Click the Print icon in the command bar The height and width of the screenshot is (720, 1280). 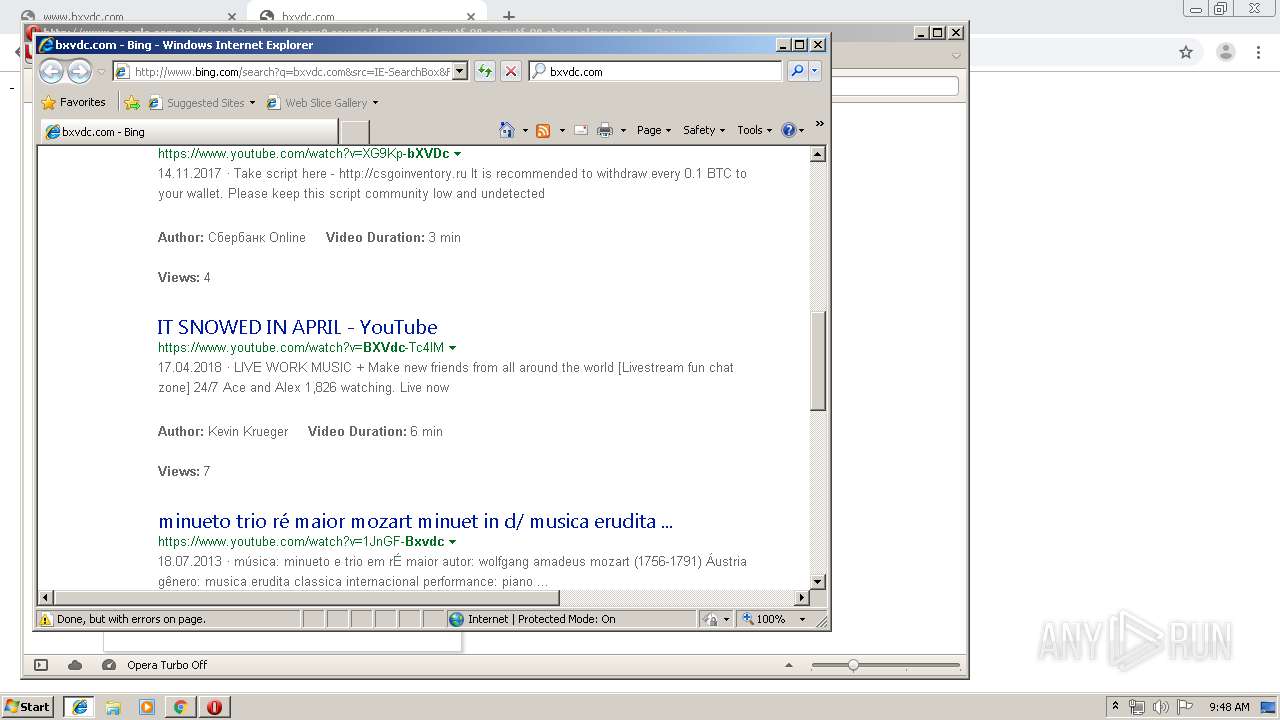pos(605,130)
